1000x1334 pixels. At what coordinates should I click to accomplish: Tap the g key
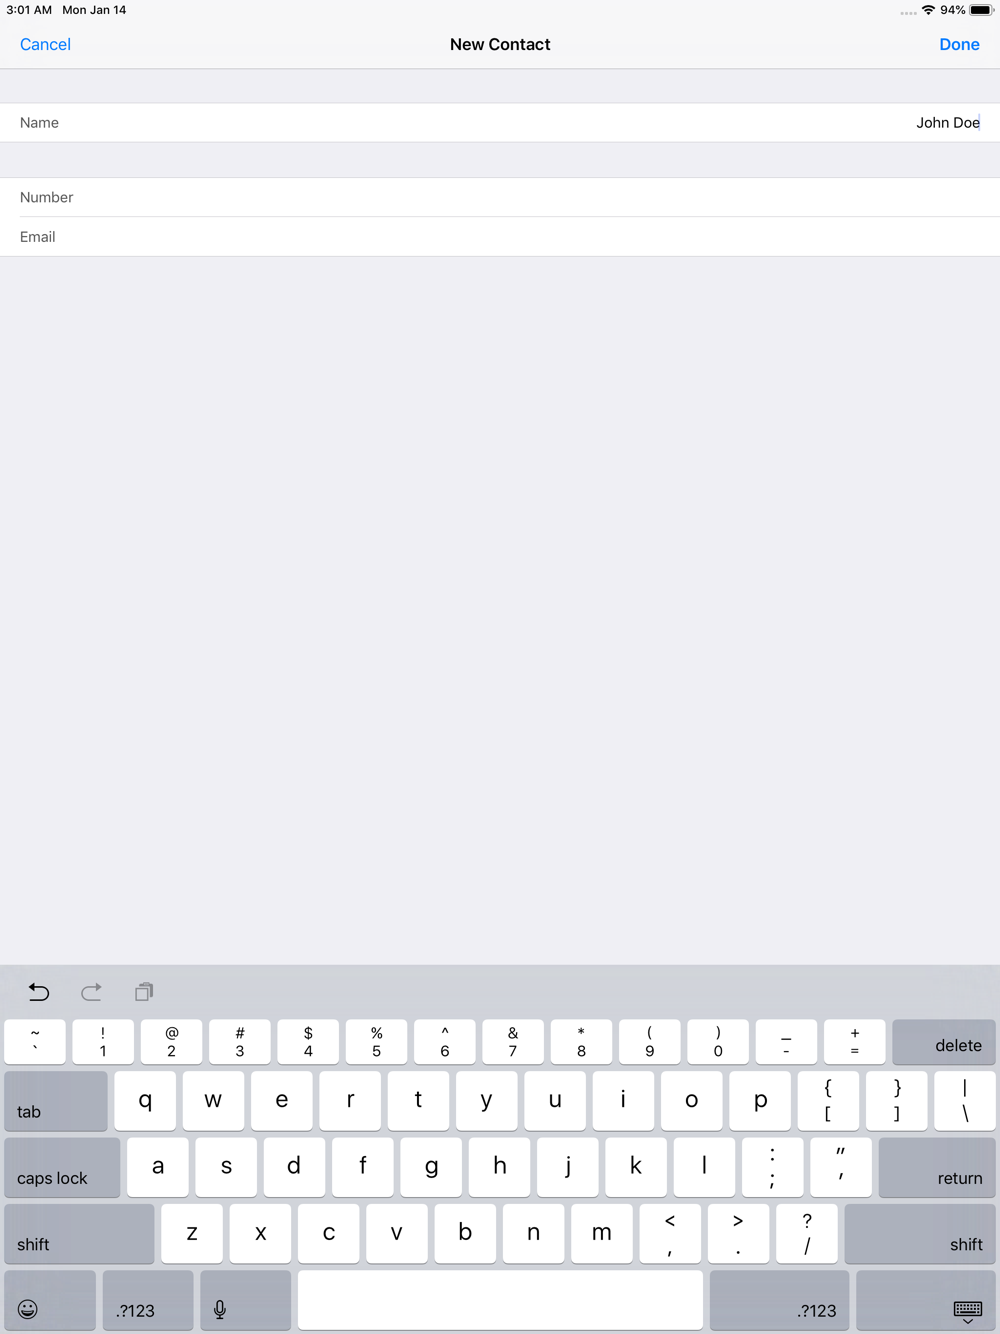click(431, 1167)
